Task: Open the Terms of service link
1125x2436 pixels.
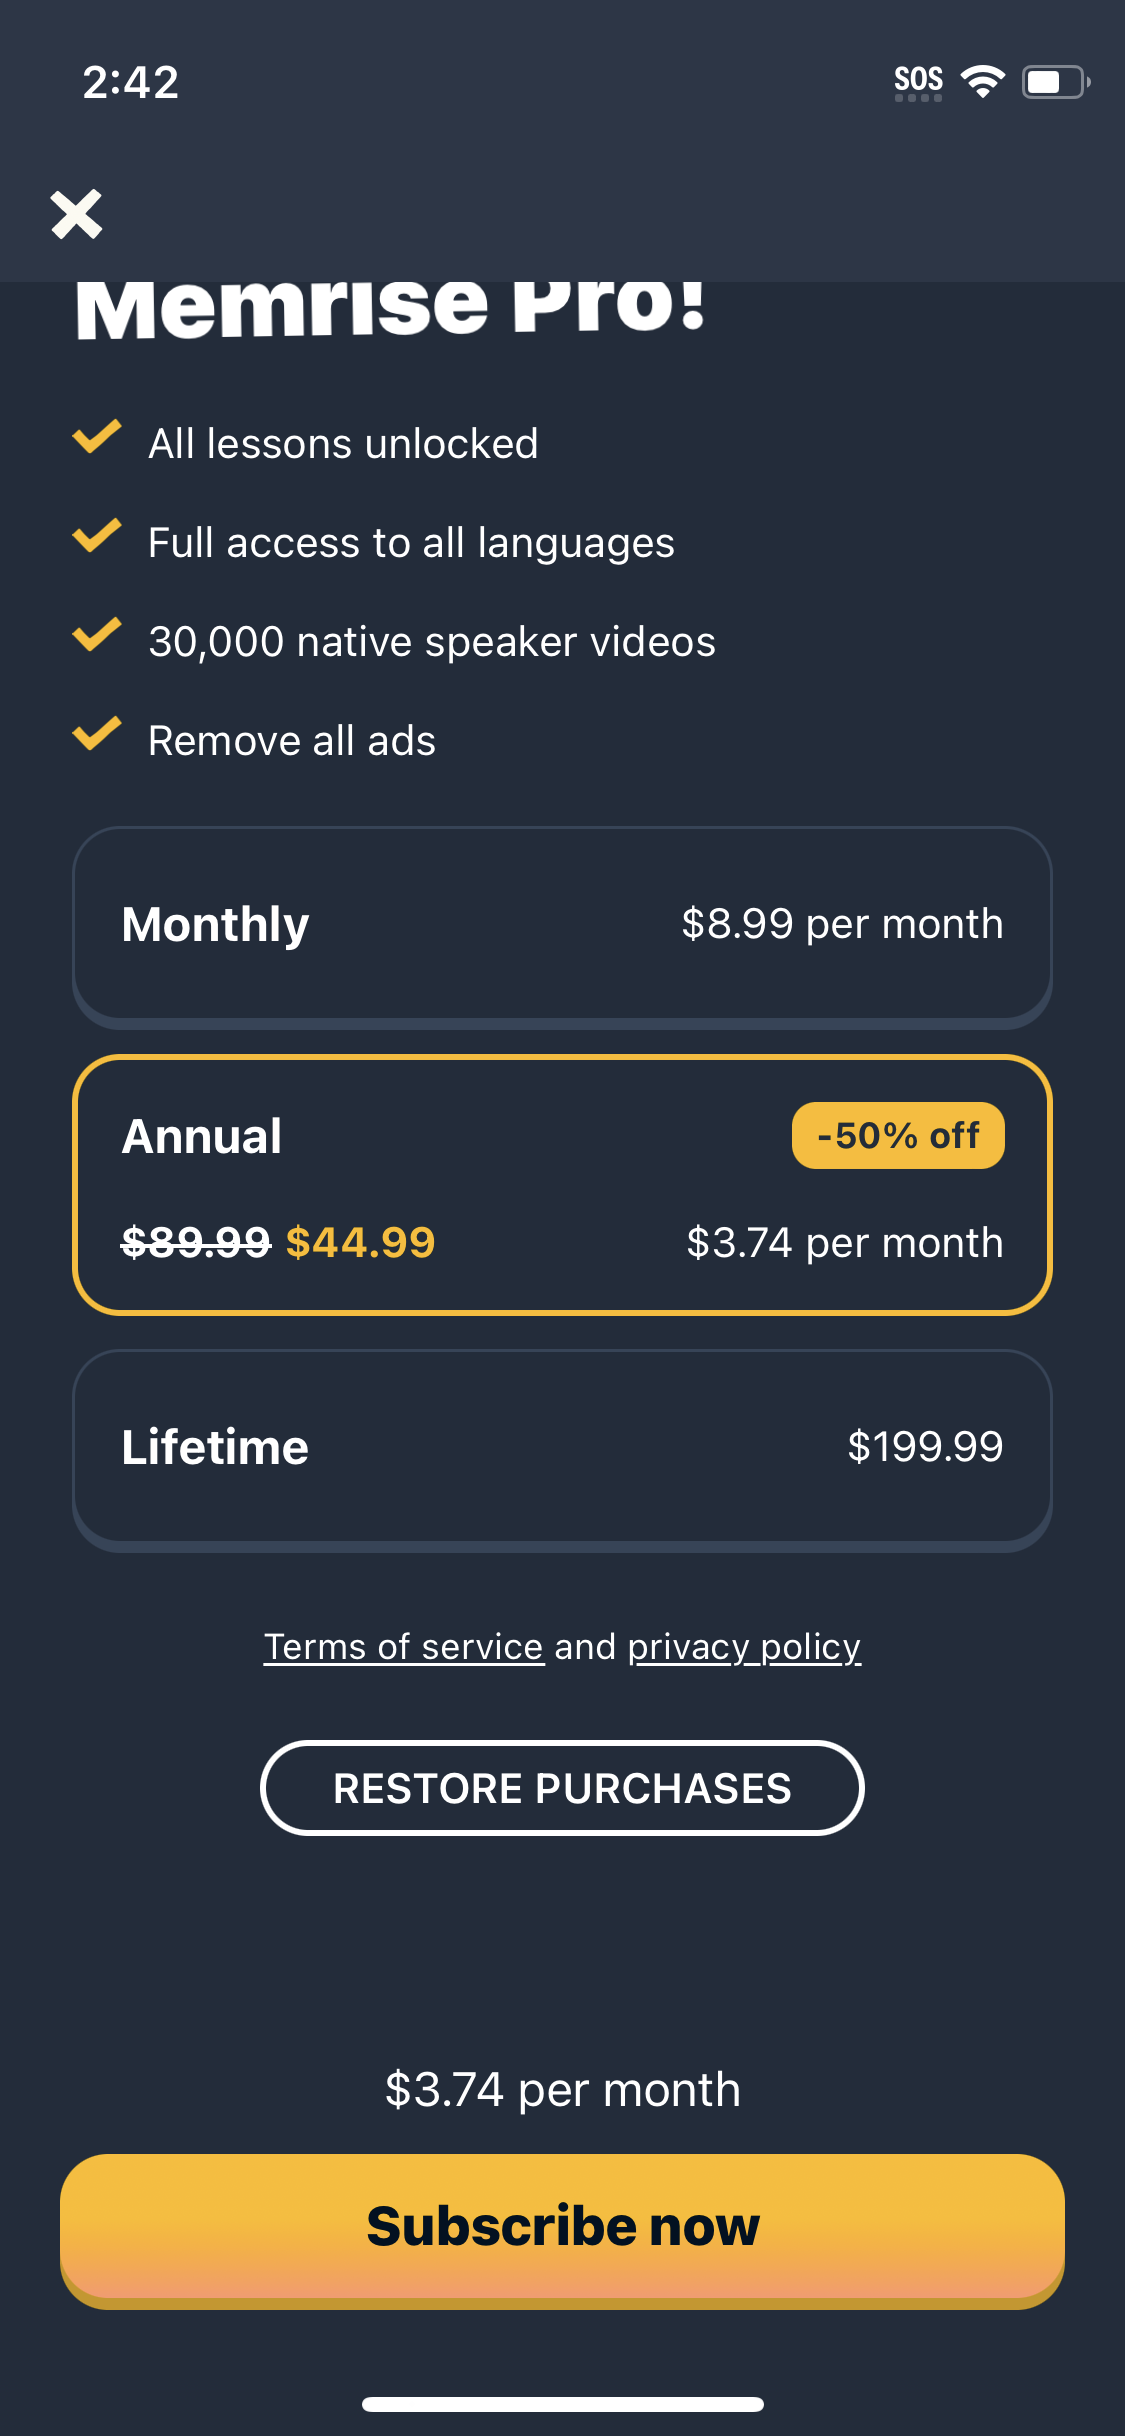Action: 403,1646
